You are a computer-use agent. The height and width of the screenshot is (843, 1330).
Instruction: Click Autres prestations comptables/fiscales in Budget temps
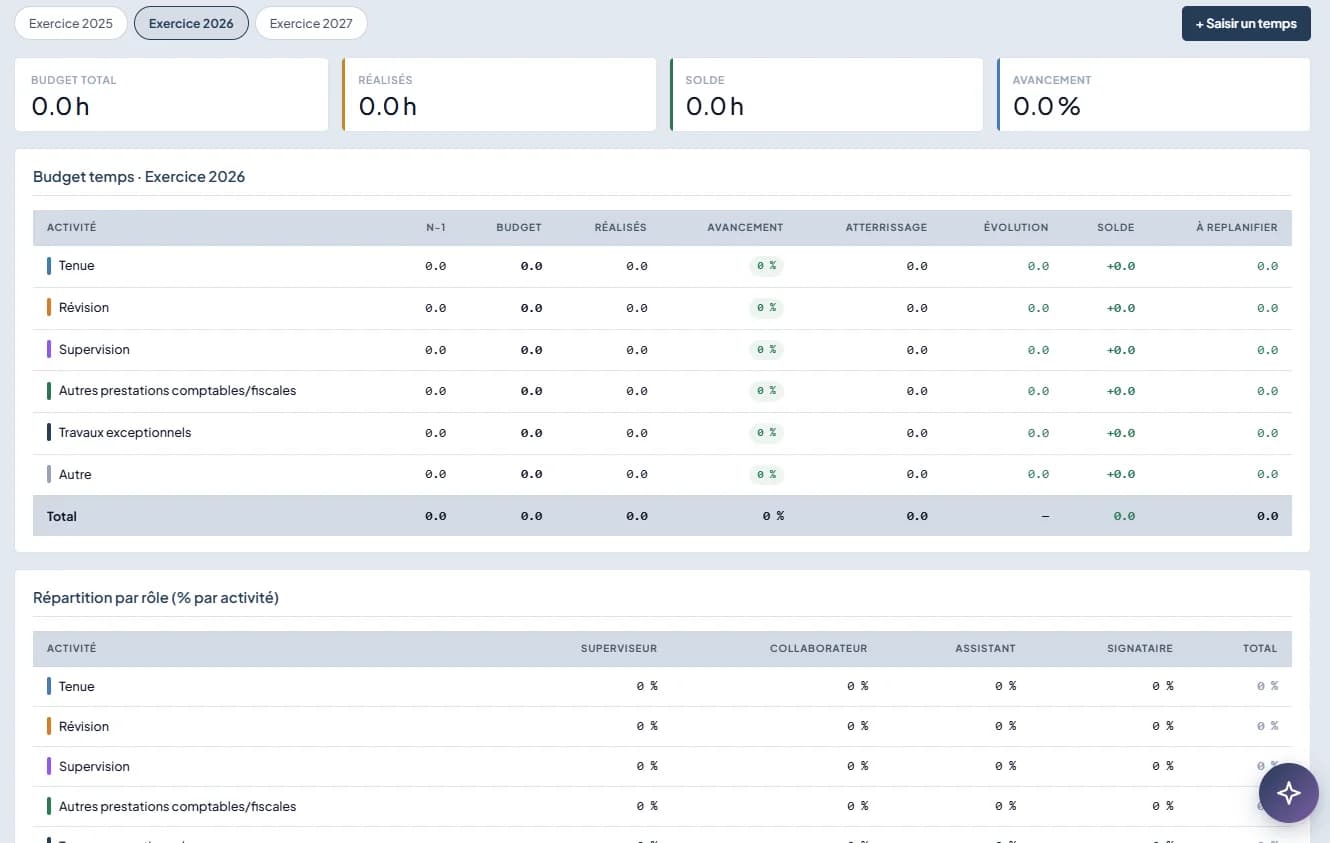tap(177, 391)
